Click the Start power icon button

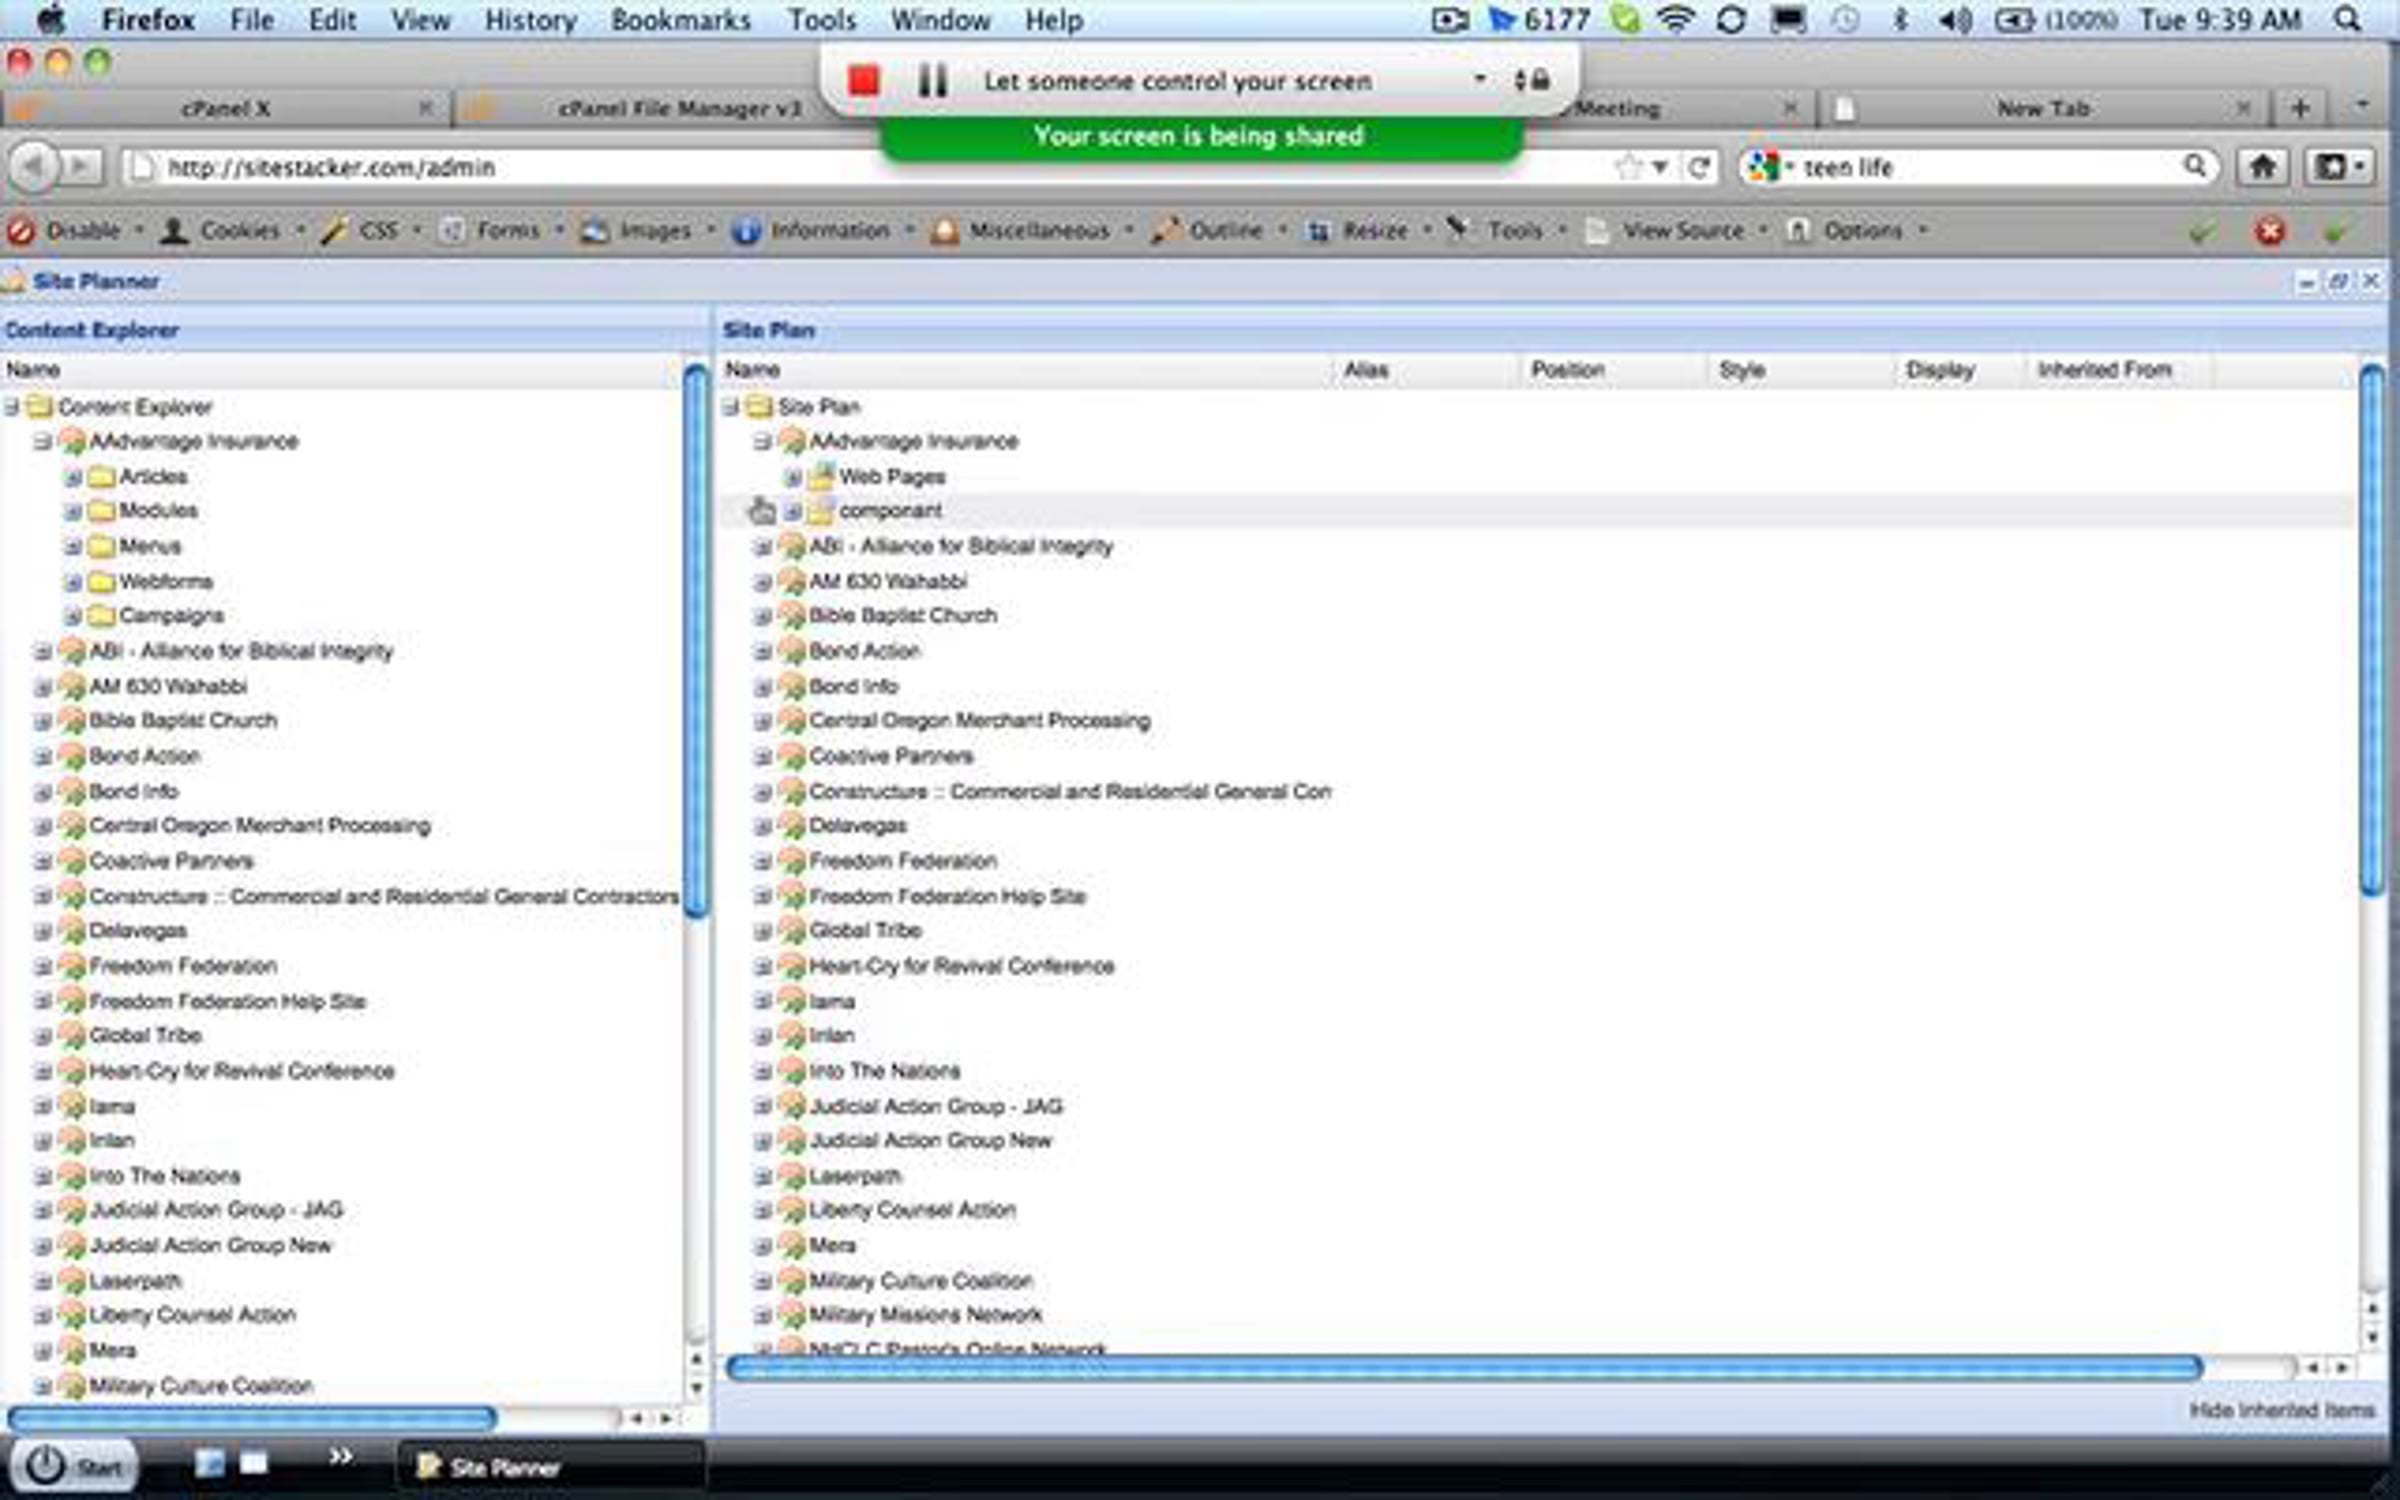tap(46, 1466)
